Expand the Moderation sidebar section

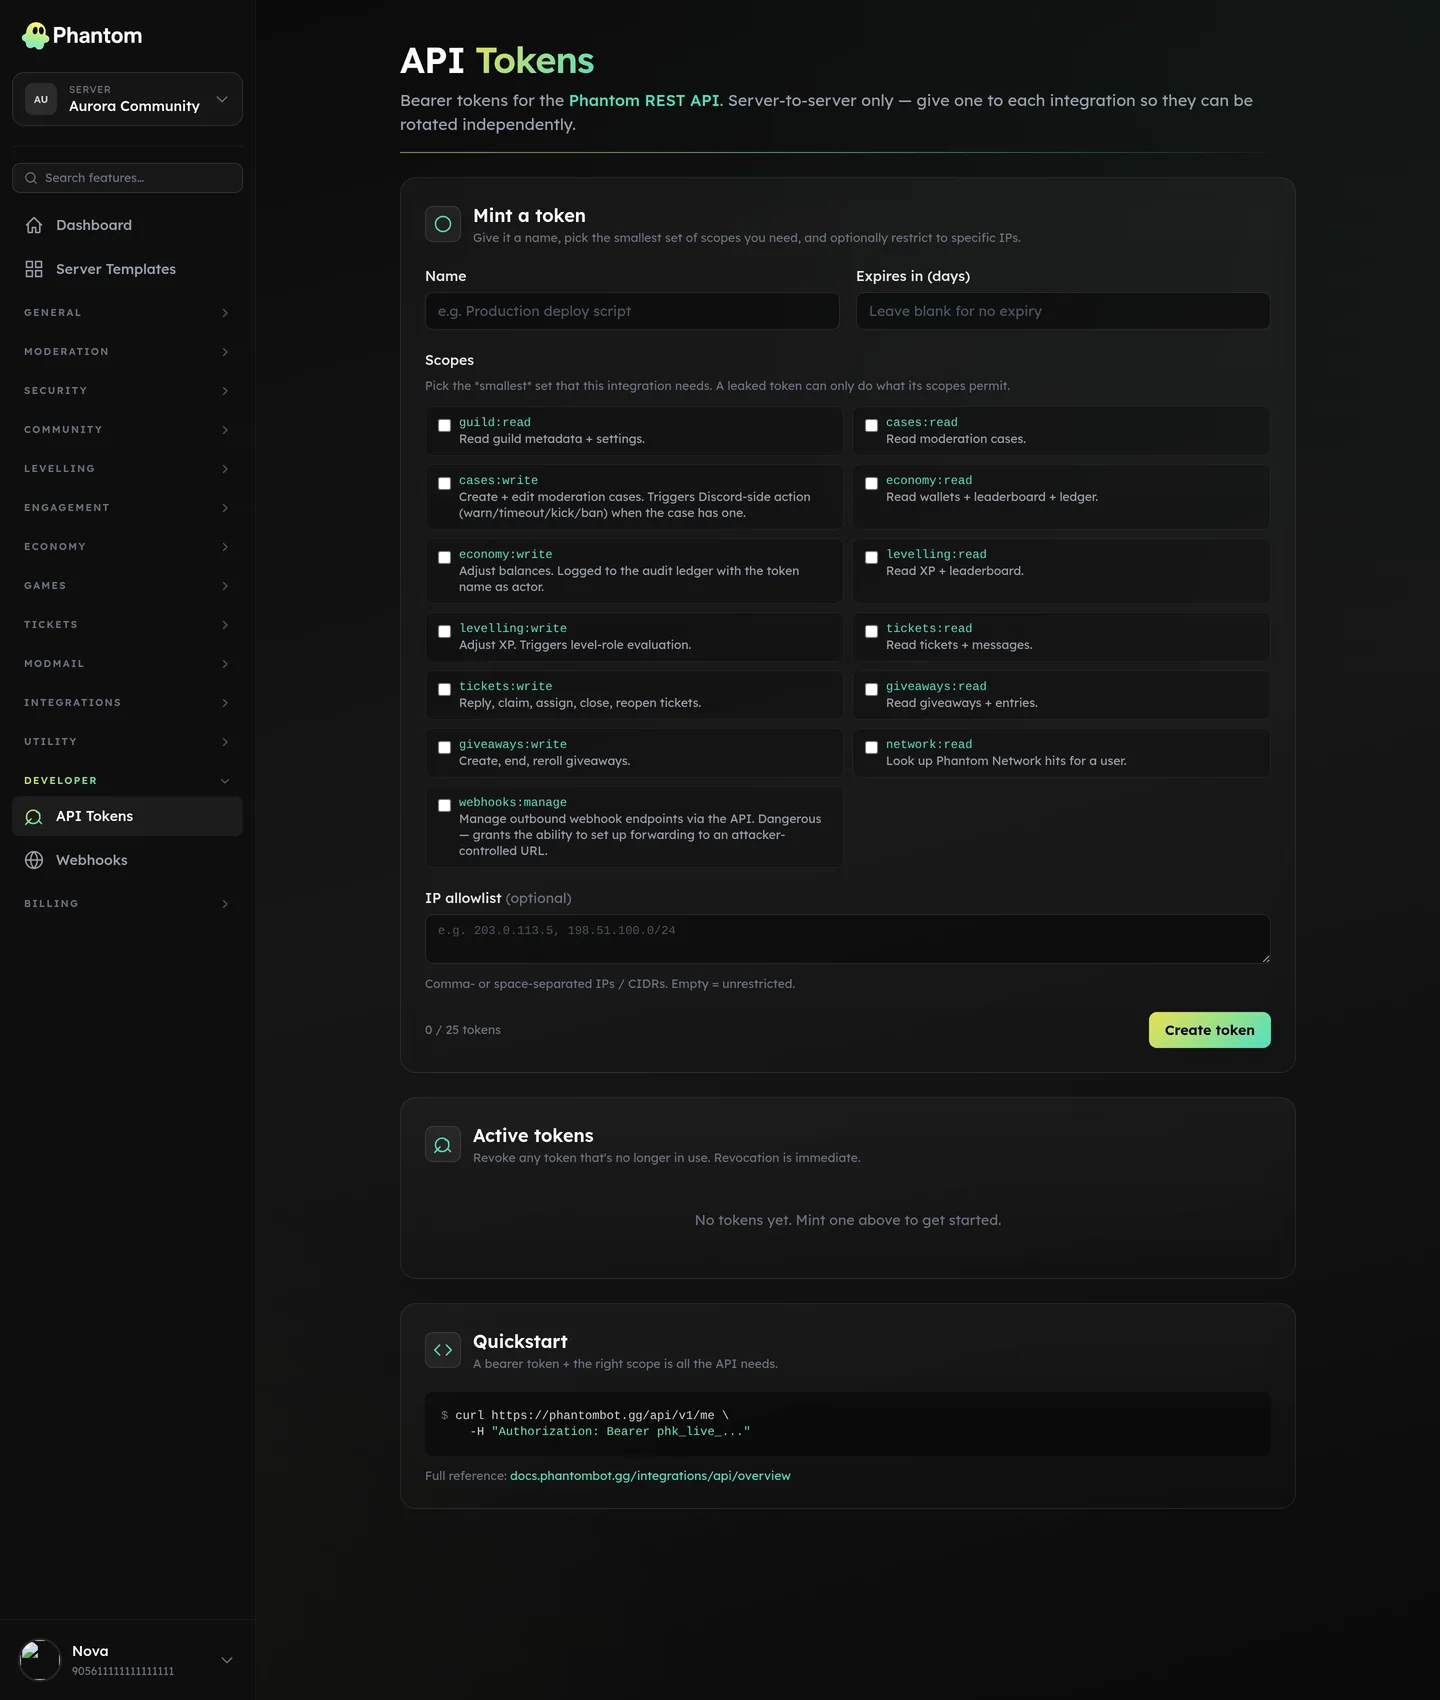coord(127,352)
